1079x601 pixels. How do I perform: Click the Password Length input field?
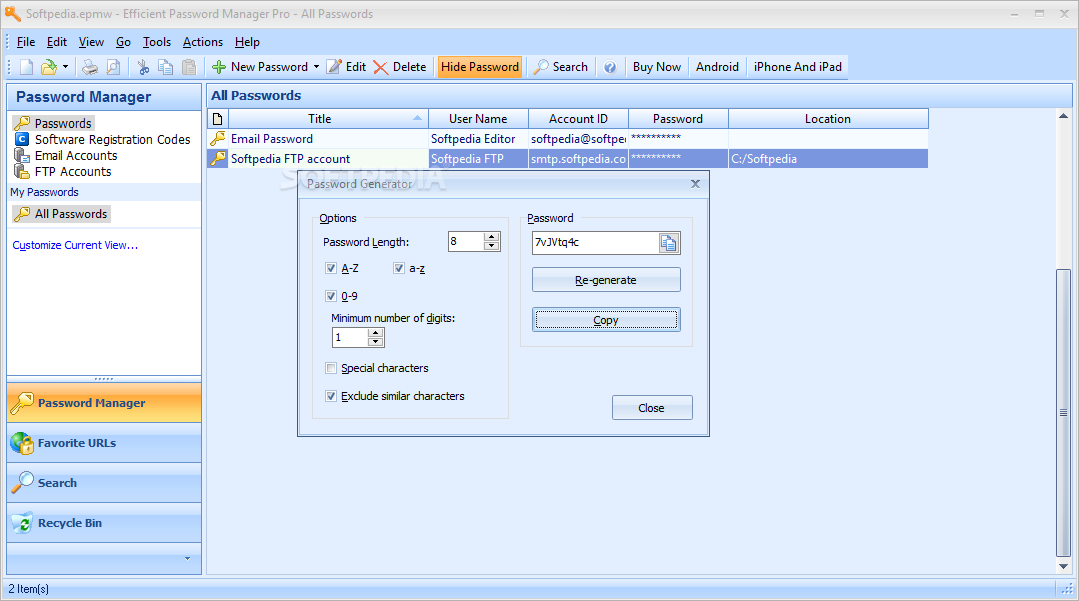[x=466, y=241]
